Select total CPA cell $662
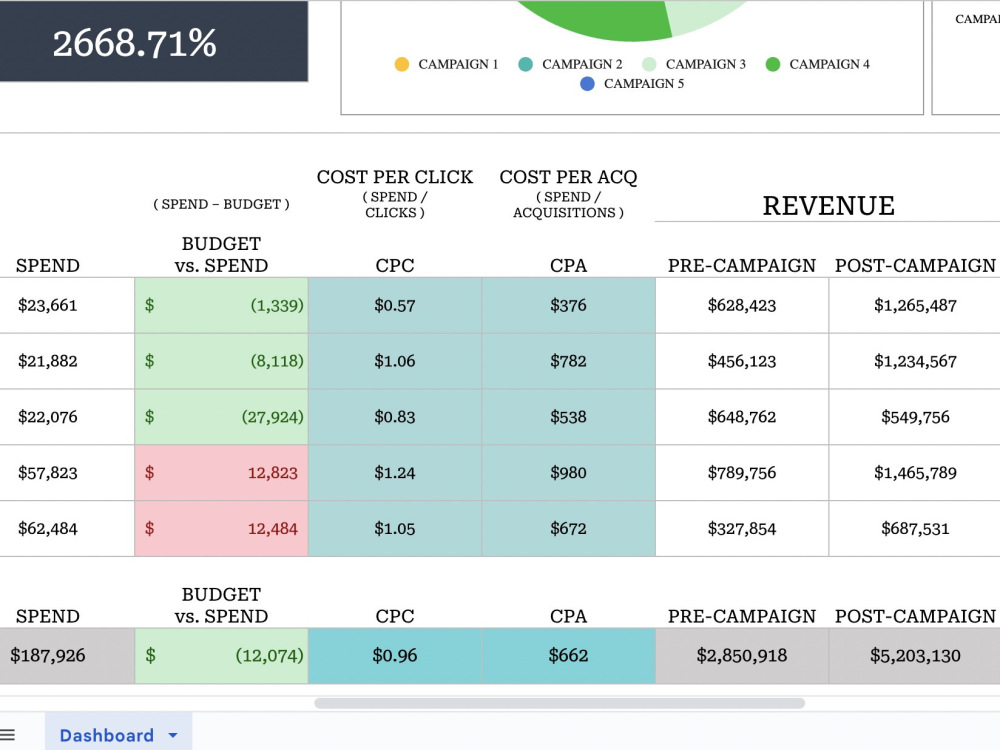The height and width of the screenshot is (750, 1000). pos(568,656)
